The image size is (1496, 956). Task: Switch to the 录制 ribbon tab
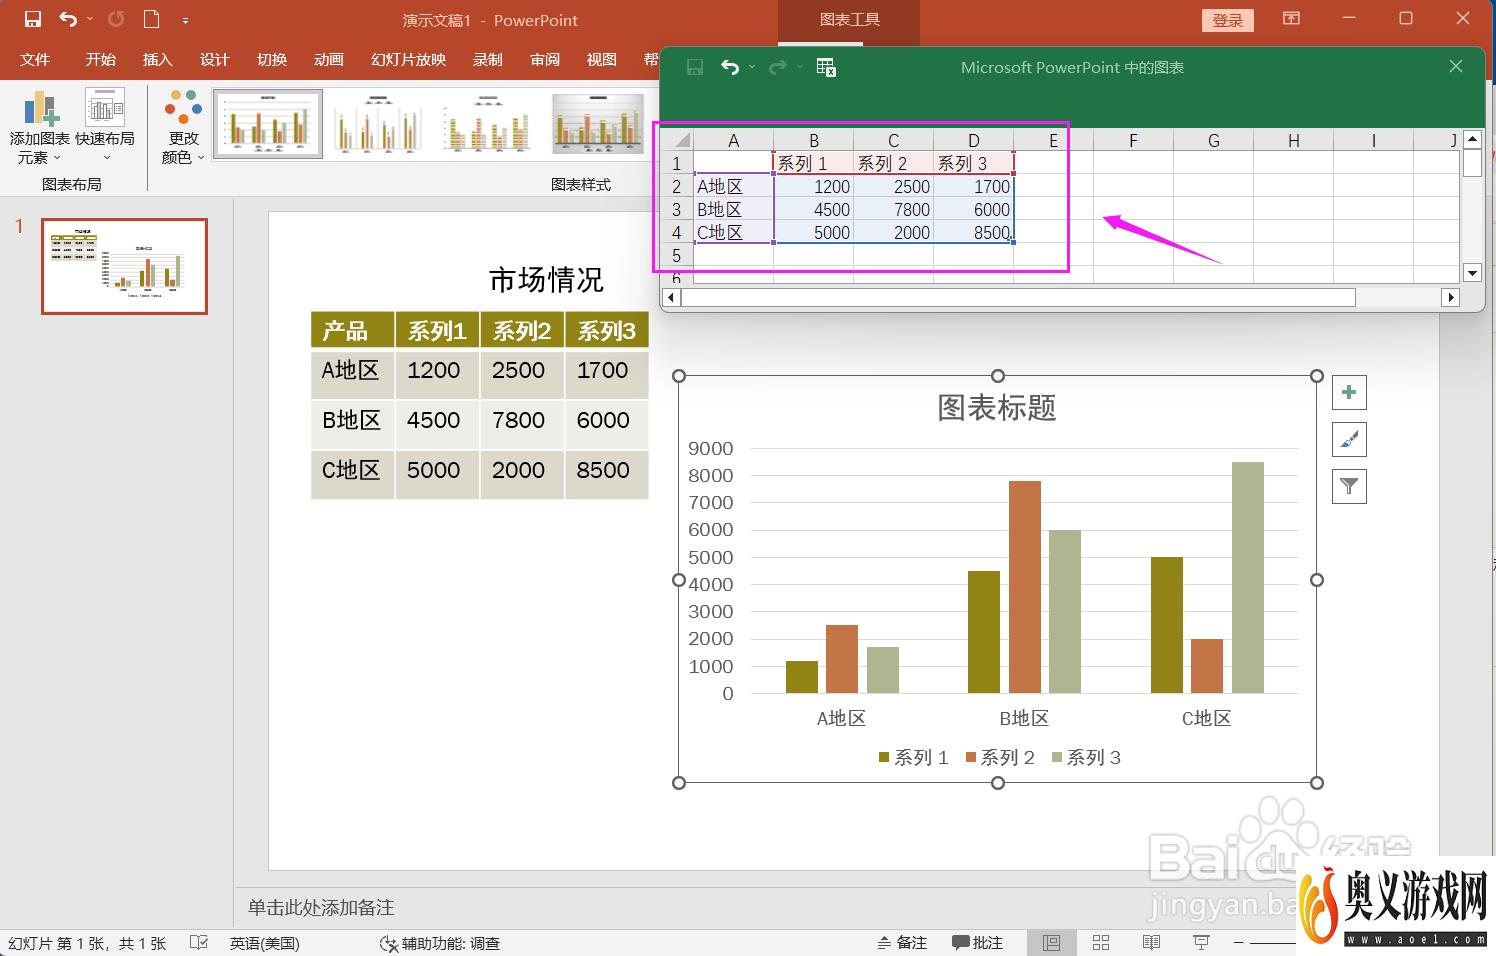tap(488, 60)
